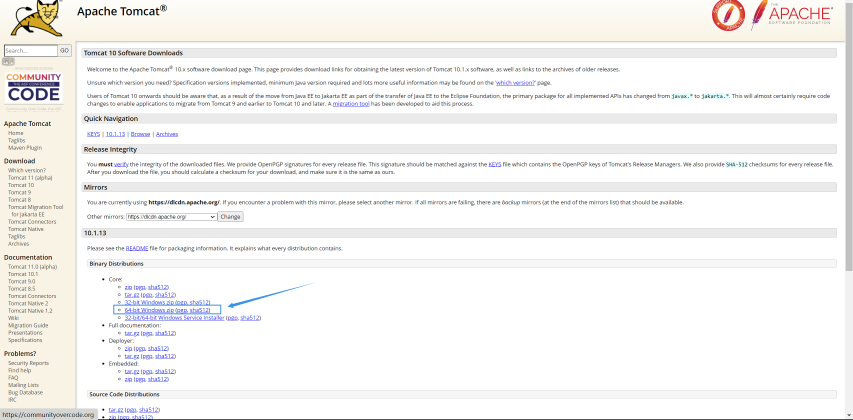Open the 'which version?' link in intro text
Viewport: 853px width, 420px height.
(515, 83)
